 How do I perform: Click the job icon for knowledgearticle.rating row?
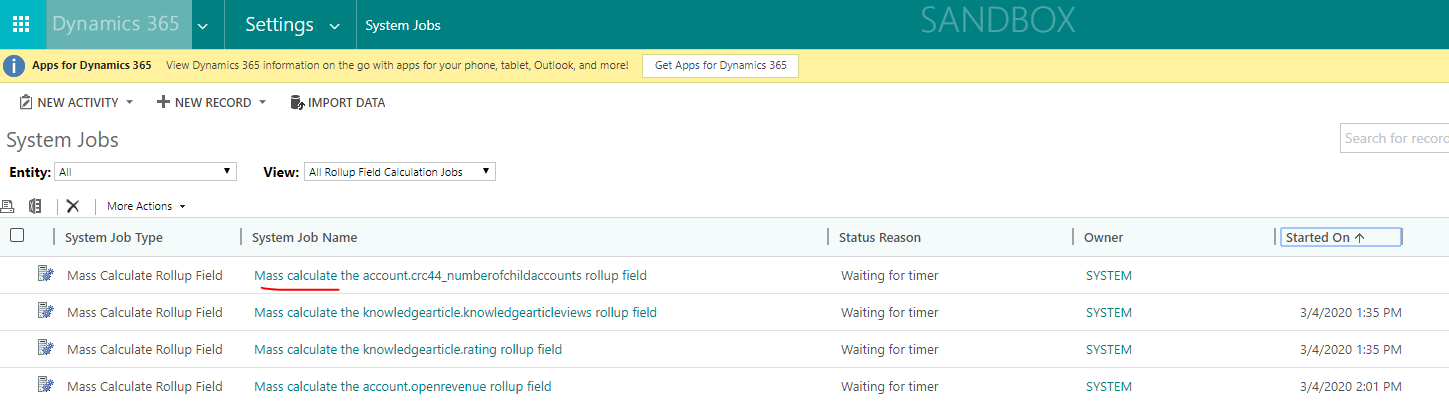pos(45,349)
